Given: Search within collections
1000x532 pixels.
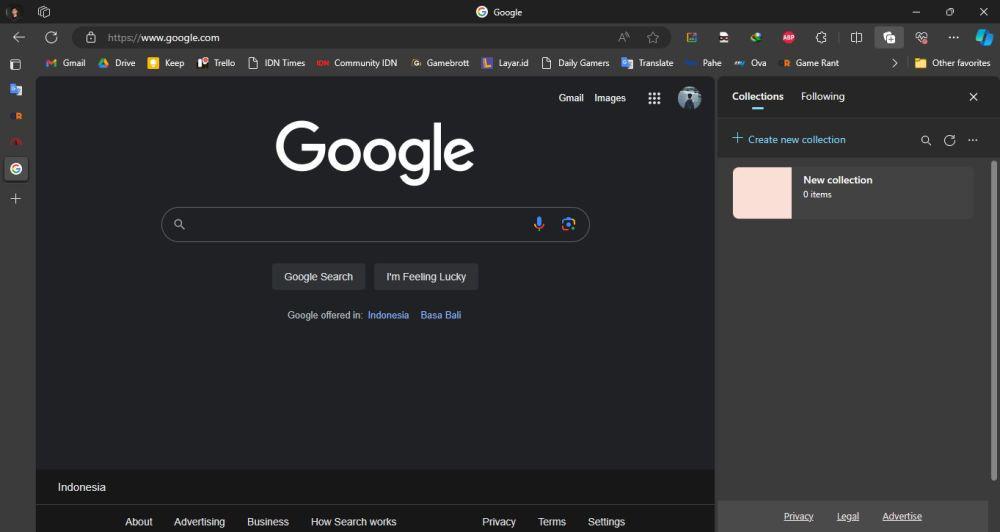Looking at the screenshot, I should click(x=926, y=140).
